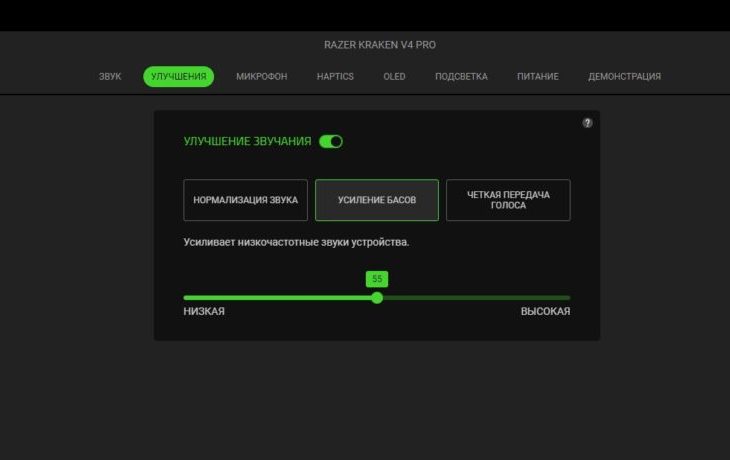Select the Улучшения tab
Screen dimensions: 730x460
pos(179,76)
